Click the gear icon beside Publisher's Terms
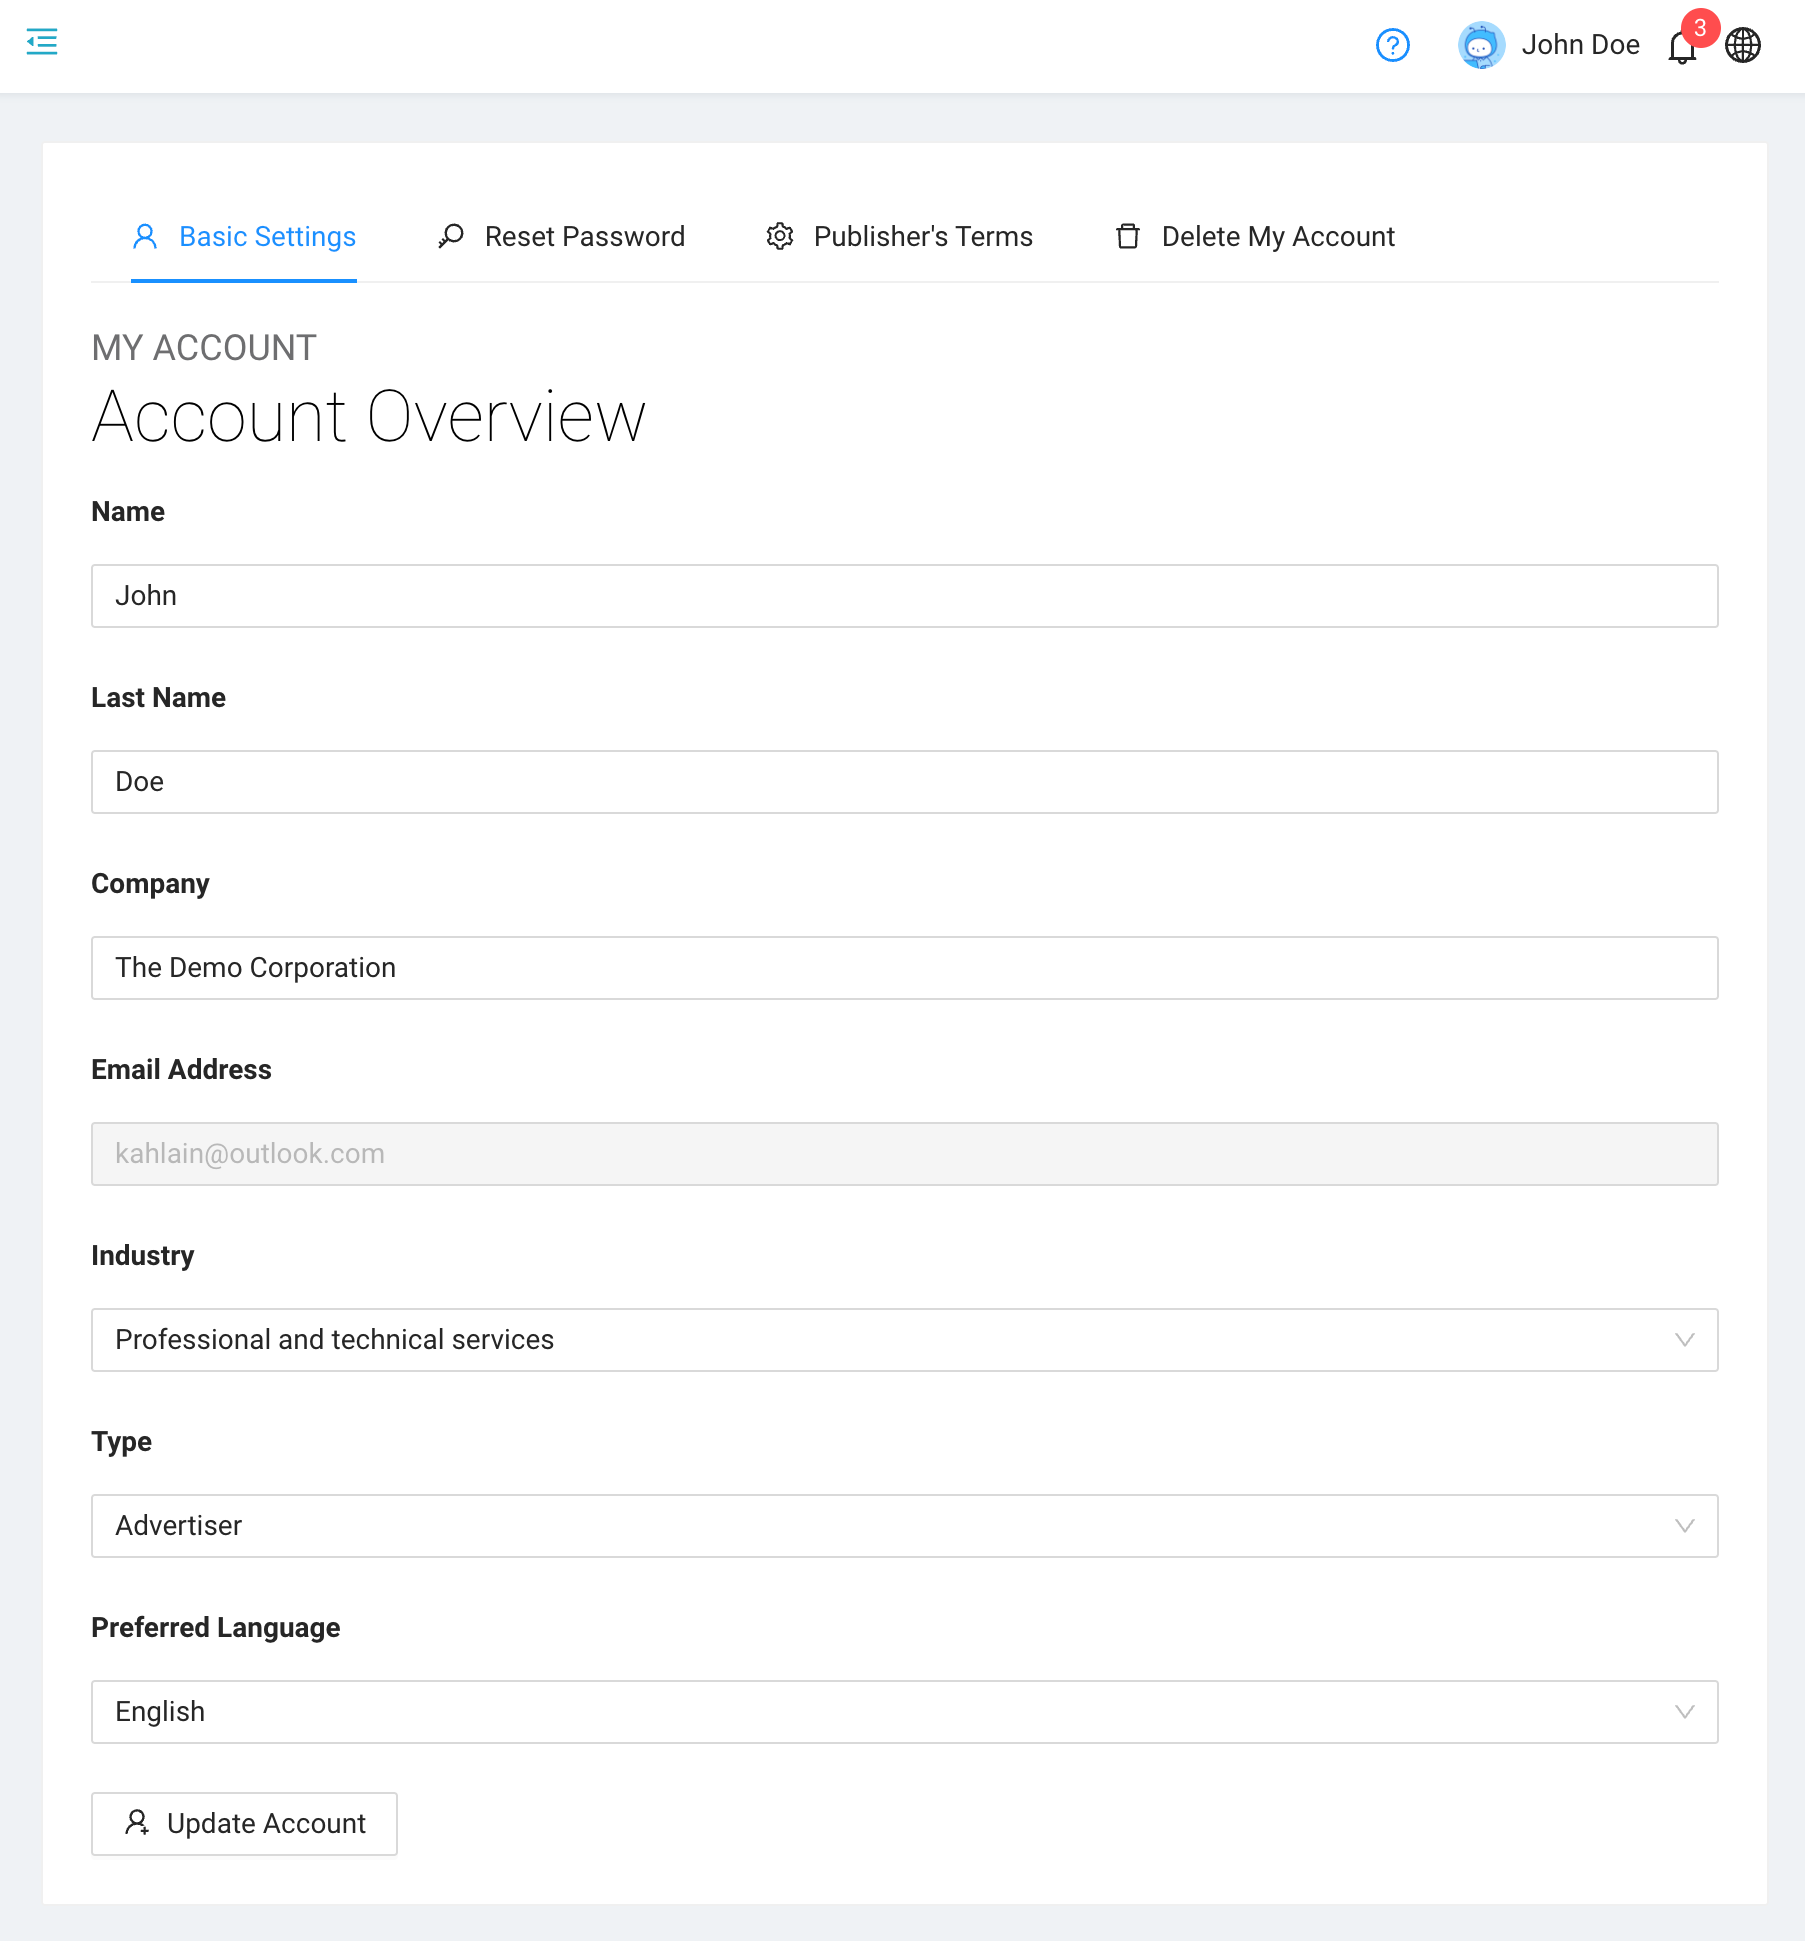This screenshot has width=1805, height=1941. [x=780, y=236]
